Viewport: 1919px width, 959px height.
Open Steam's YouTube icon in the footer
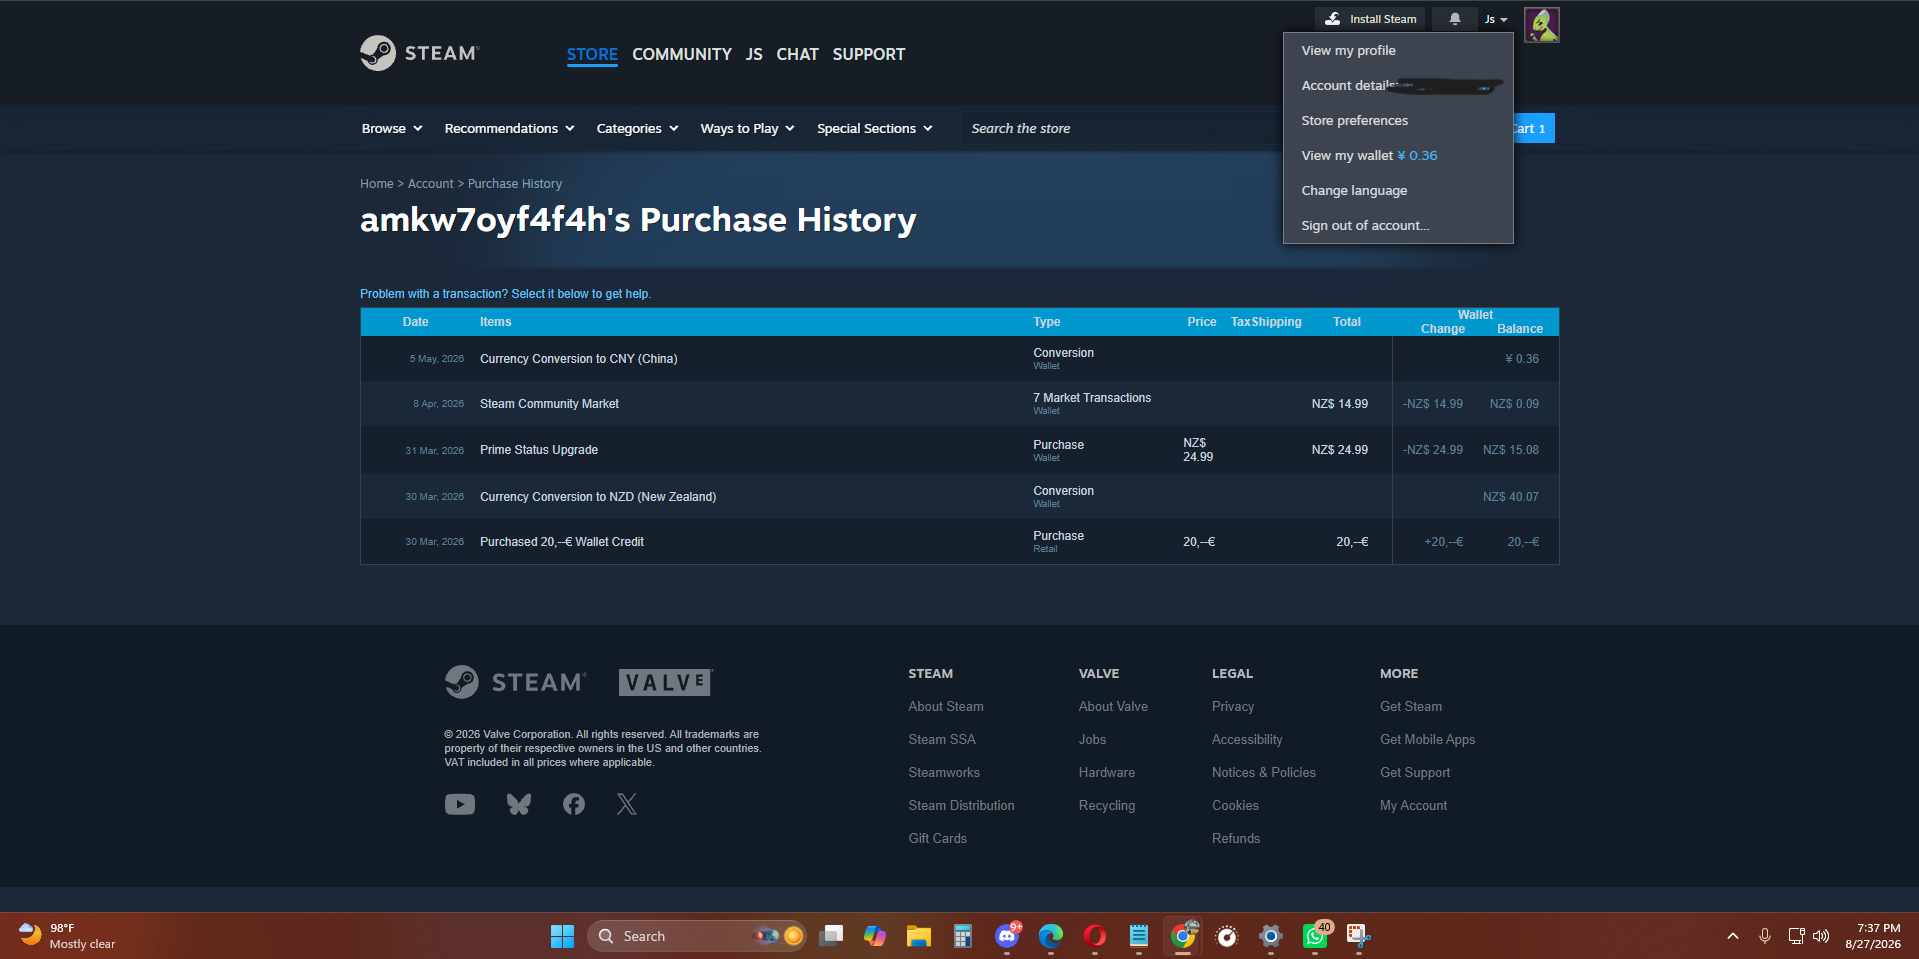(x=460, y=804)
